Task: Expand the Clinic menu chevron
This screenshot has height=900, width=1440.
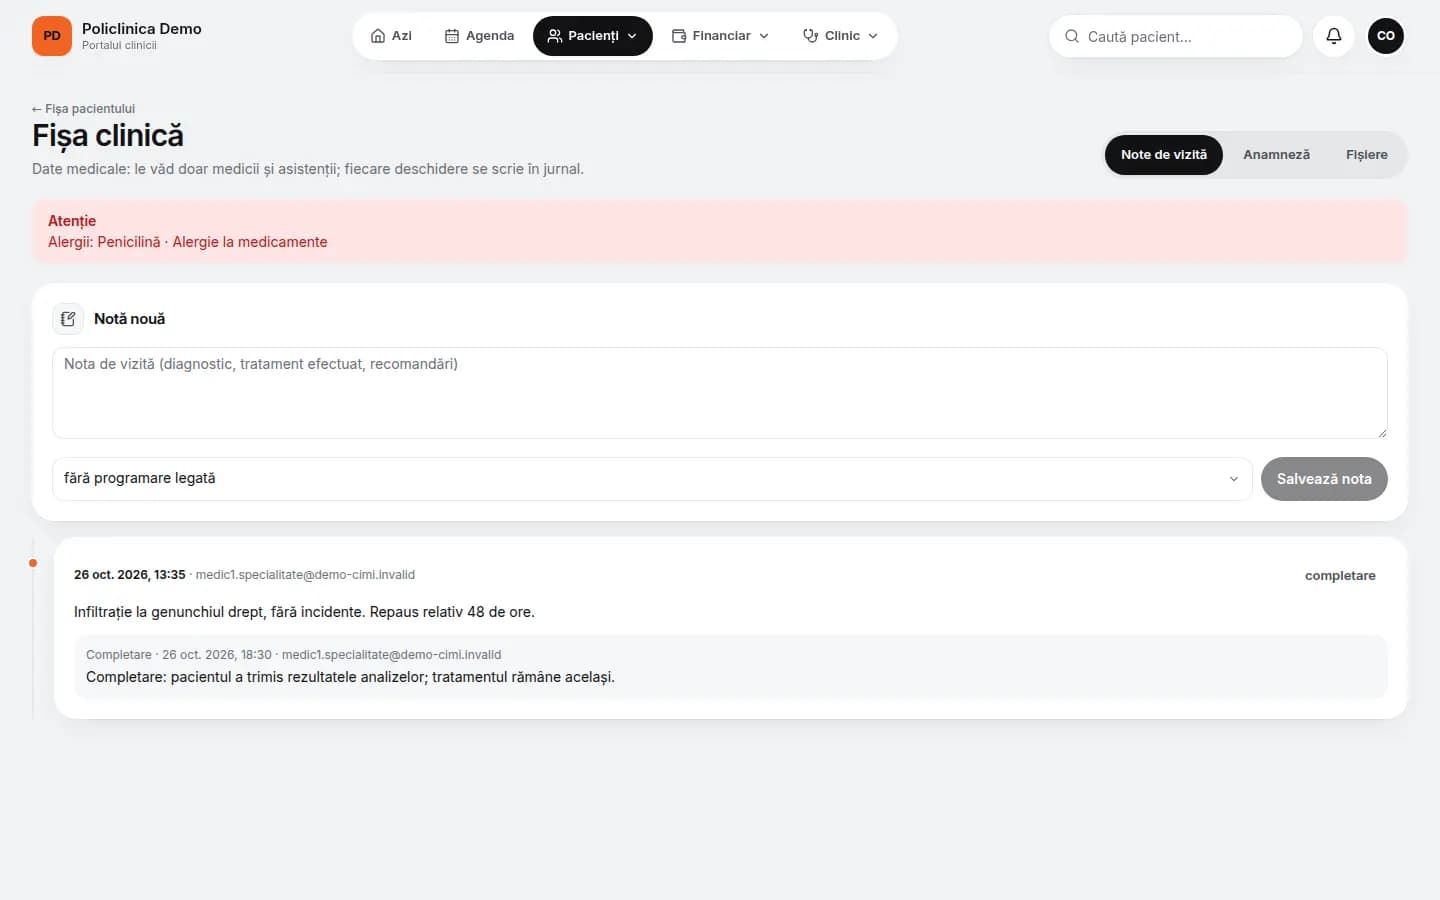Action: 873,36
